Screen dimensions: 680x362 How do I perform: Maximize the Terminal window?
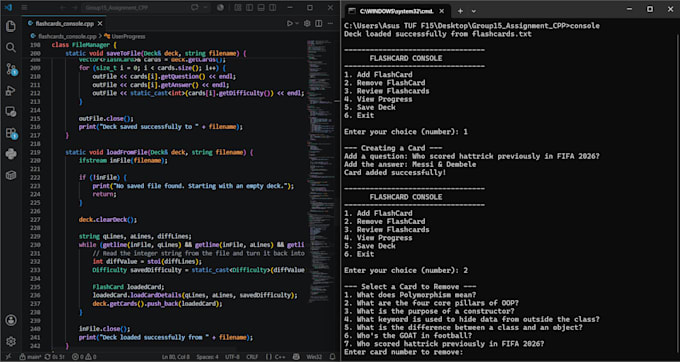pyautogui.click(x=650, y=9)
